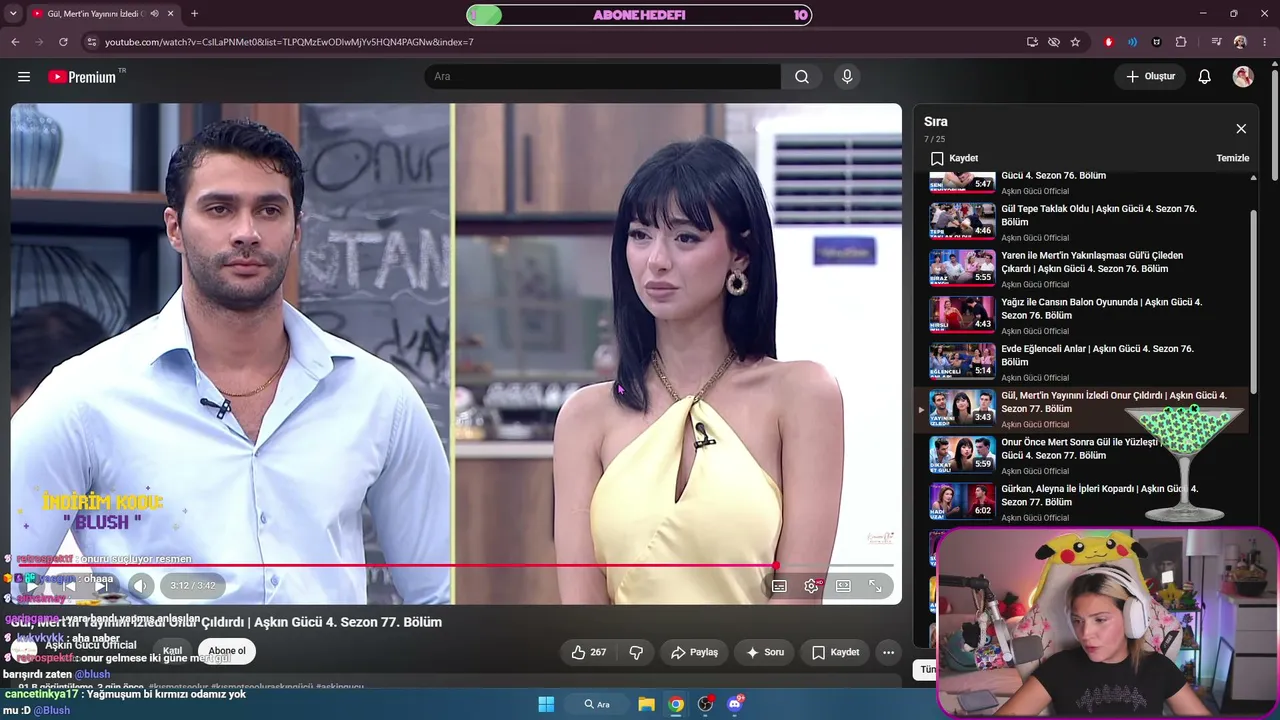The height and width of the screenshot is (720, 1280).
Task: Mute the tab via its speaker icon
Action: [x=154, y=14]
